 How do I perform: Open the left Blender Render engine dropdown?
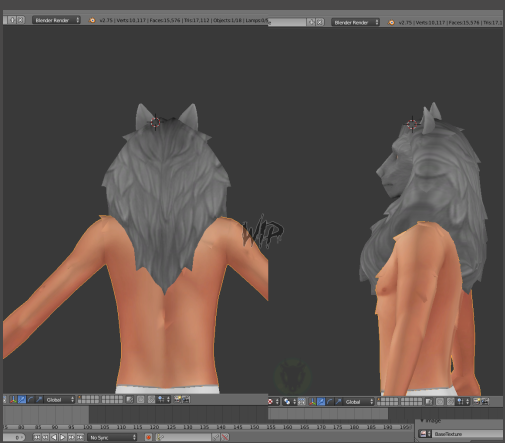[x=57, y=20]
